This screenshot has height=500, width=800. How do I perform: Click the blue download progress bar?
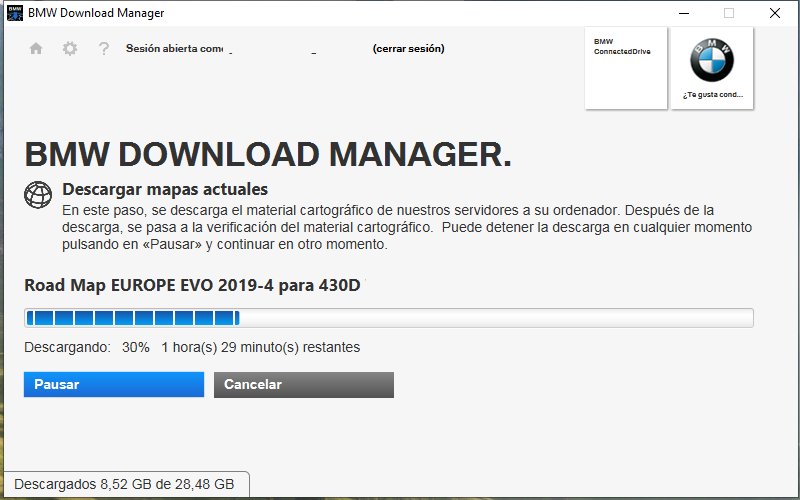coord(389,318)
